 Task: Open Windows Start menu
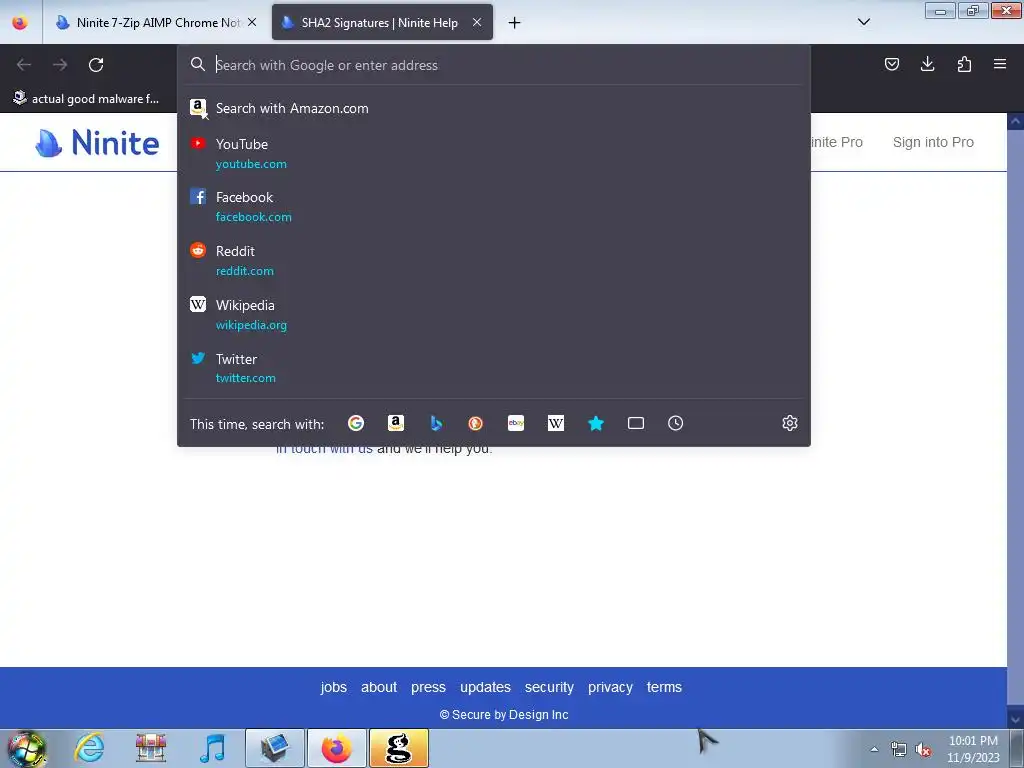coord(27,748)
